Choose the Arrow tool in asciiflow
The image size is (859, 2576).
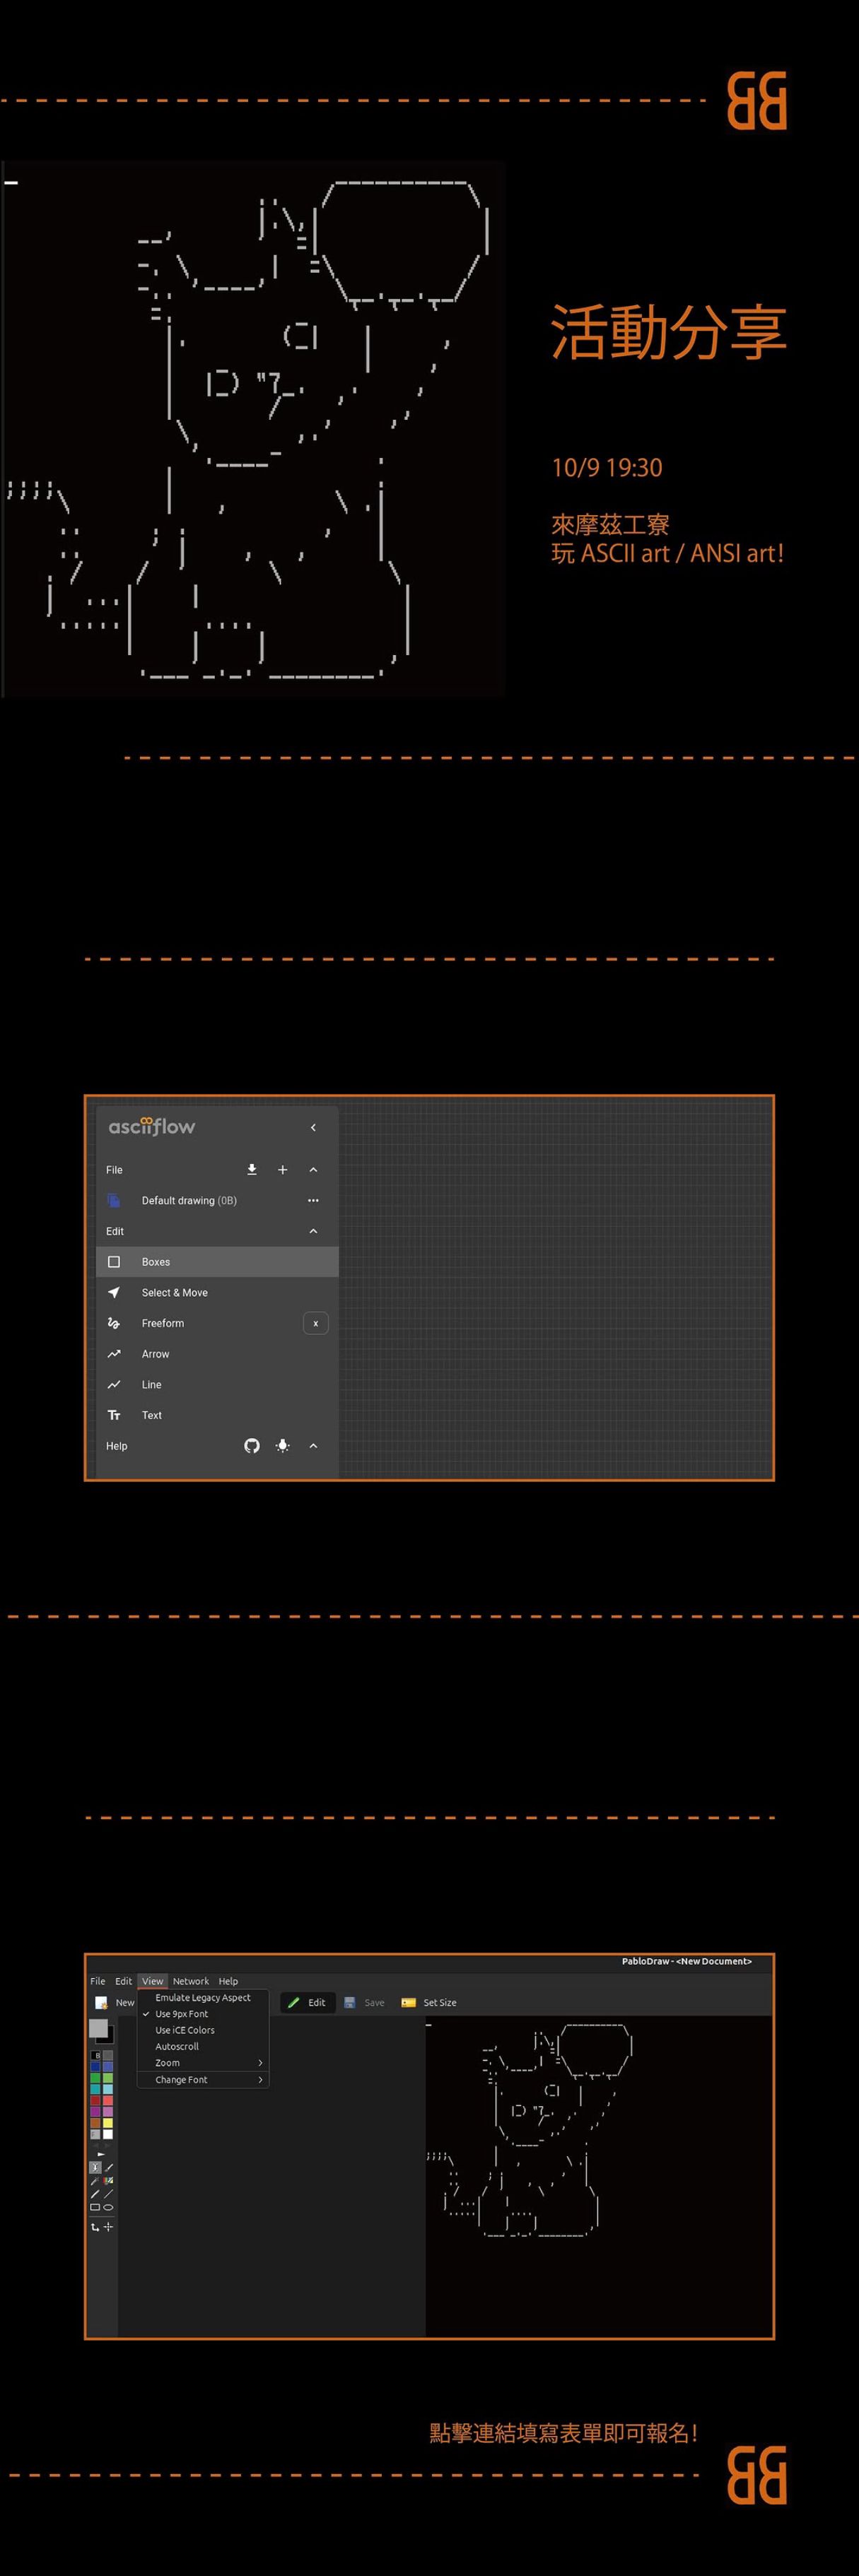click(155, 1353)
